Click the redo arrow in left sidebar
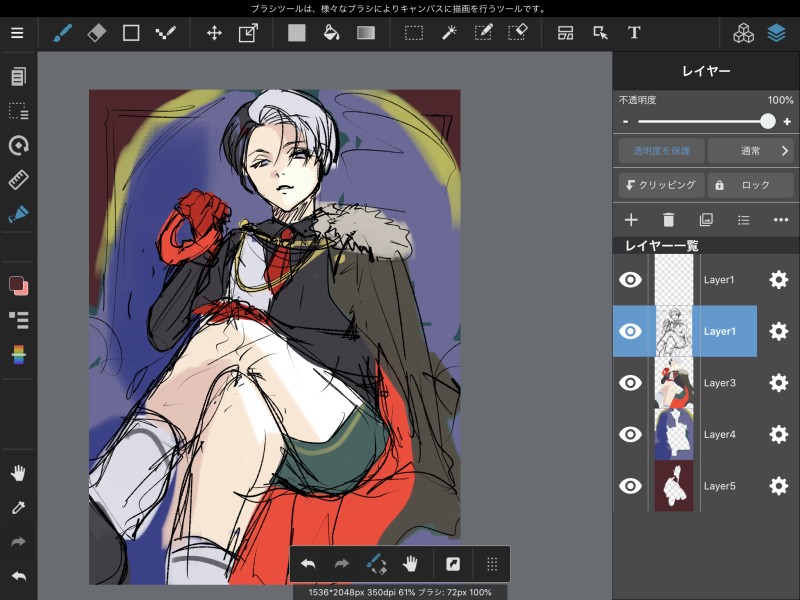 click(18, 542)
